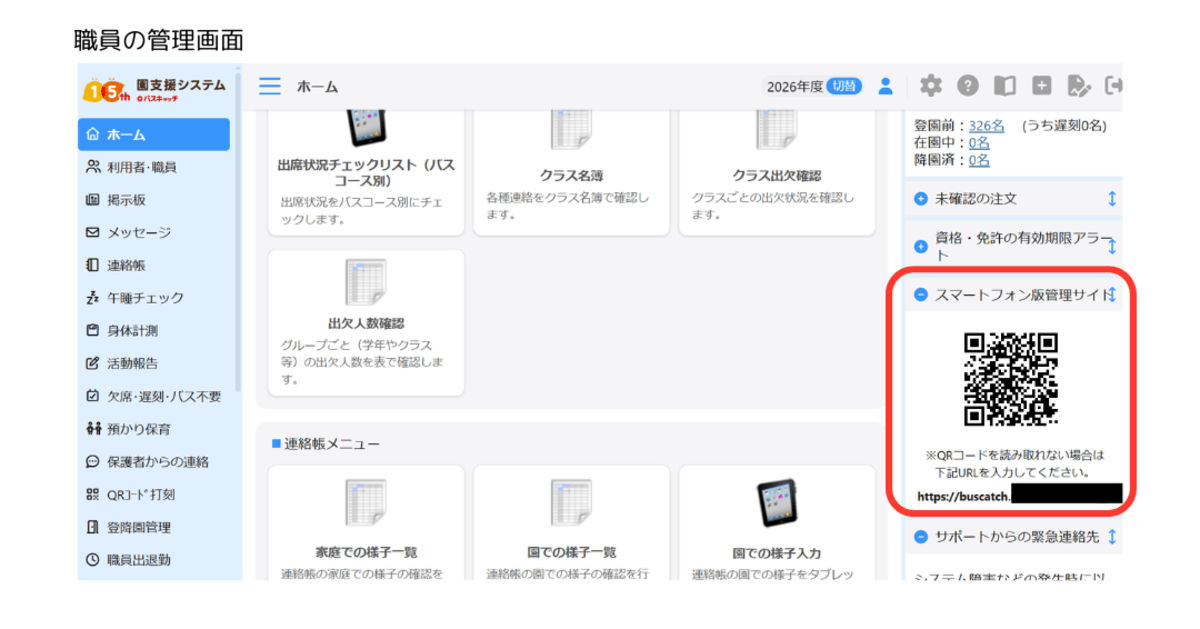Open 登降園管理 in the sidebar
This screenshot has width=1200, height=629.
(154, 527)
